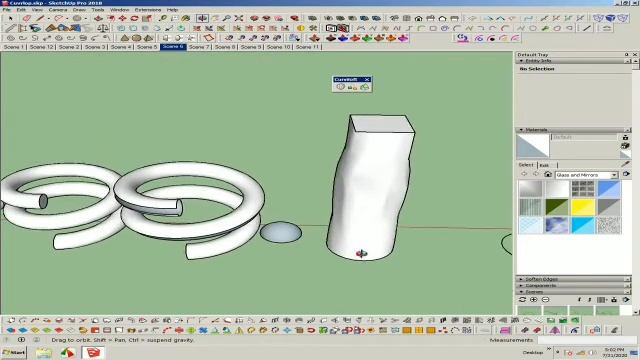Image resolution: width=640 pixels, height=360 pixels.
Task: Click the green-based stamp tool icon
Action: pyautogui.click(x=367, y=38)
